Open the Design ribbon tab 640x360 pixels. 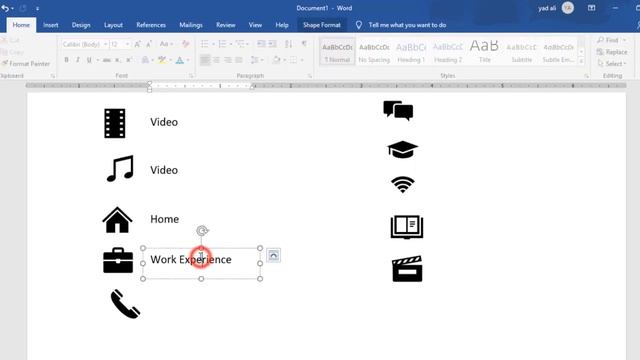click(x=81, y=25)
